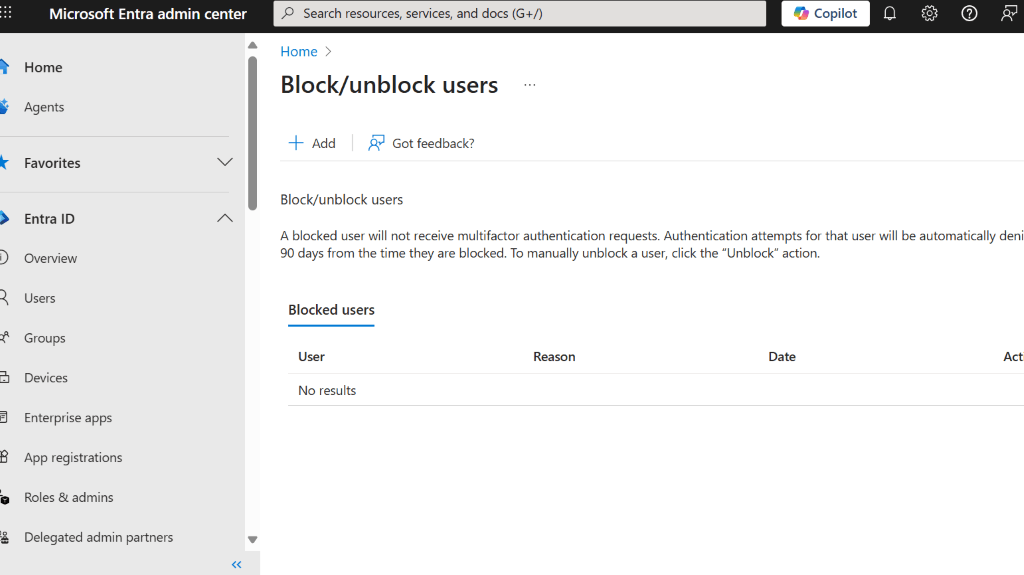Open Enterprise apps under Entra ID
Screen dimensions: 1024x575
point(68,418)
